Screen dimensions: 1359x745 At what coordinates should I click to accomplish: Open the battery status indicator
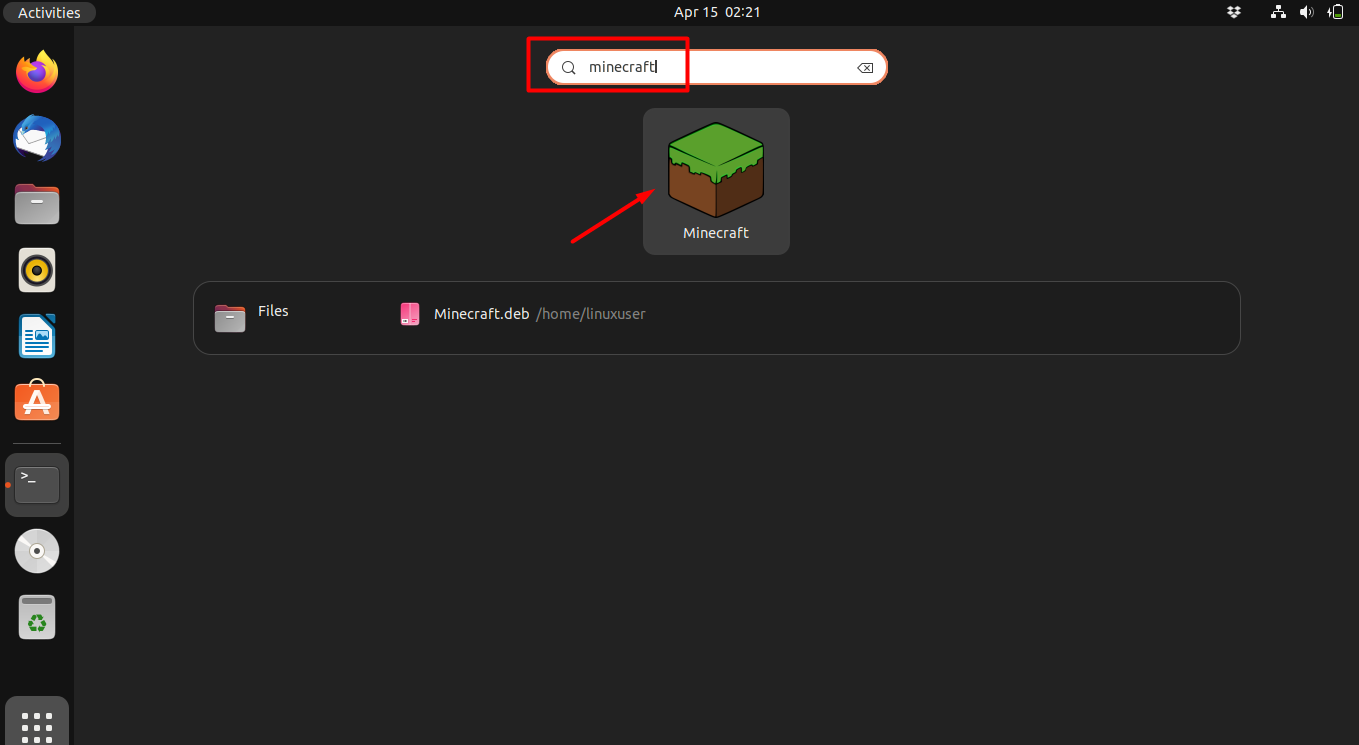(x=1336, y=12)
